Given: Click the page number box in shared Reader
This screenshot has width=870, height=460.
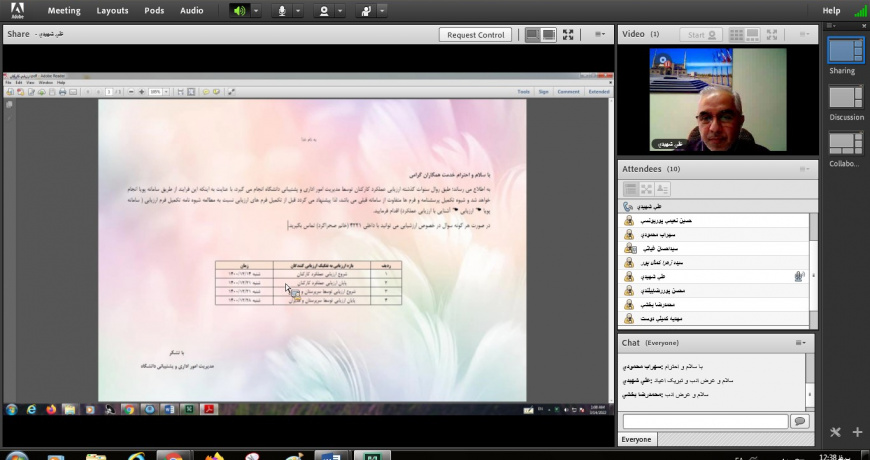Looking at the screenshot, I should click(109, 92).
